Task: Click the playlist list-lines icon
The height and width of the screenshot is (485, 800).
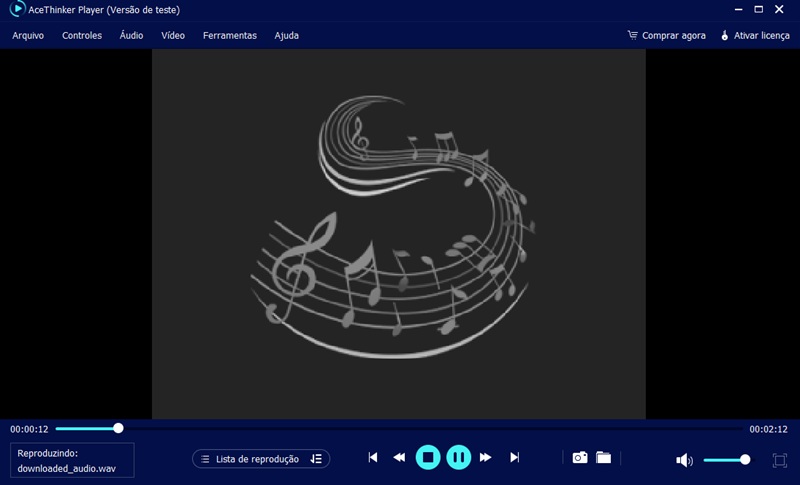Action: pos(205,459)
